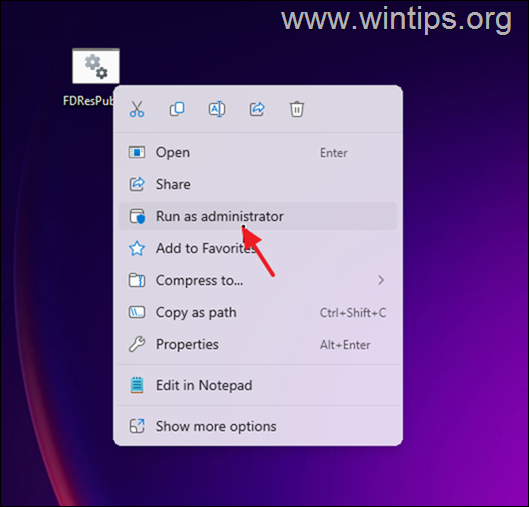The height and width of the screenshot is (507, 529).
Task: Click the star icon for Add to Favorites
Action: pyautogui.click(x=137, y=248)
